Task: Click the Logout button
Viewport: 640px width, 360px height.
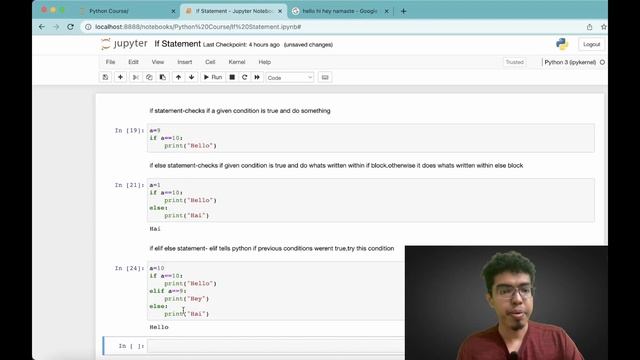Action: point(591,44)
